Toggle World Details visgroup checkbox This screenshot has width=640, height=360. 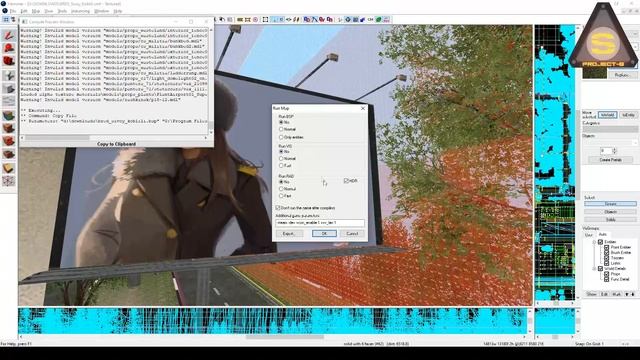coord(601,269)
